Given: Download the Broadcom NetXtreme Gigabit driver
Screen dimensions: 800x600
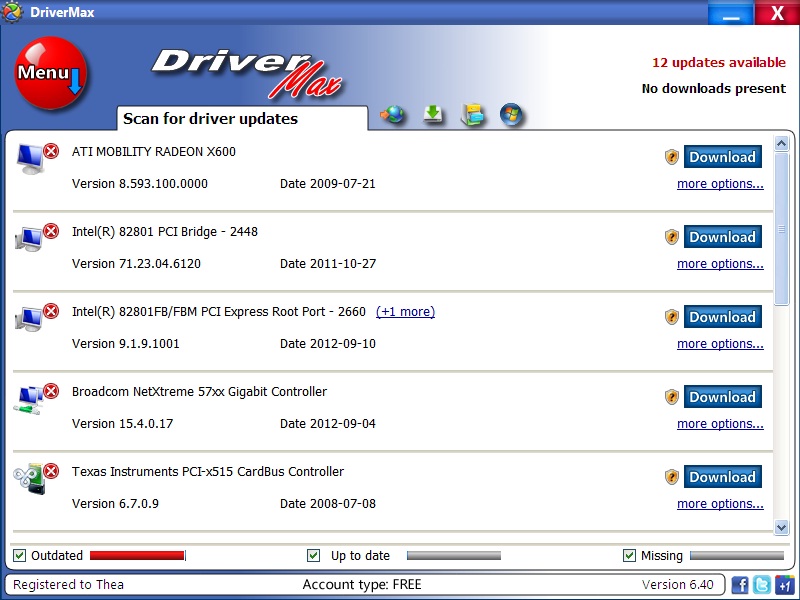Looking at the screenshot, I should pos(722,397).
